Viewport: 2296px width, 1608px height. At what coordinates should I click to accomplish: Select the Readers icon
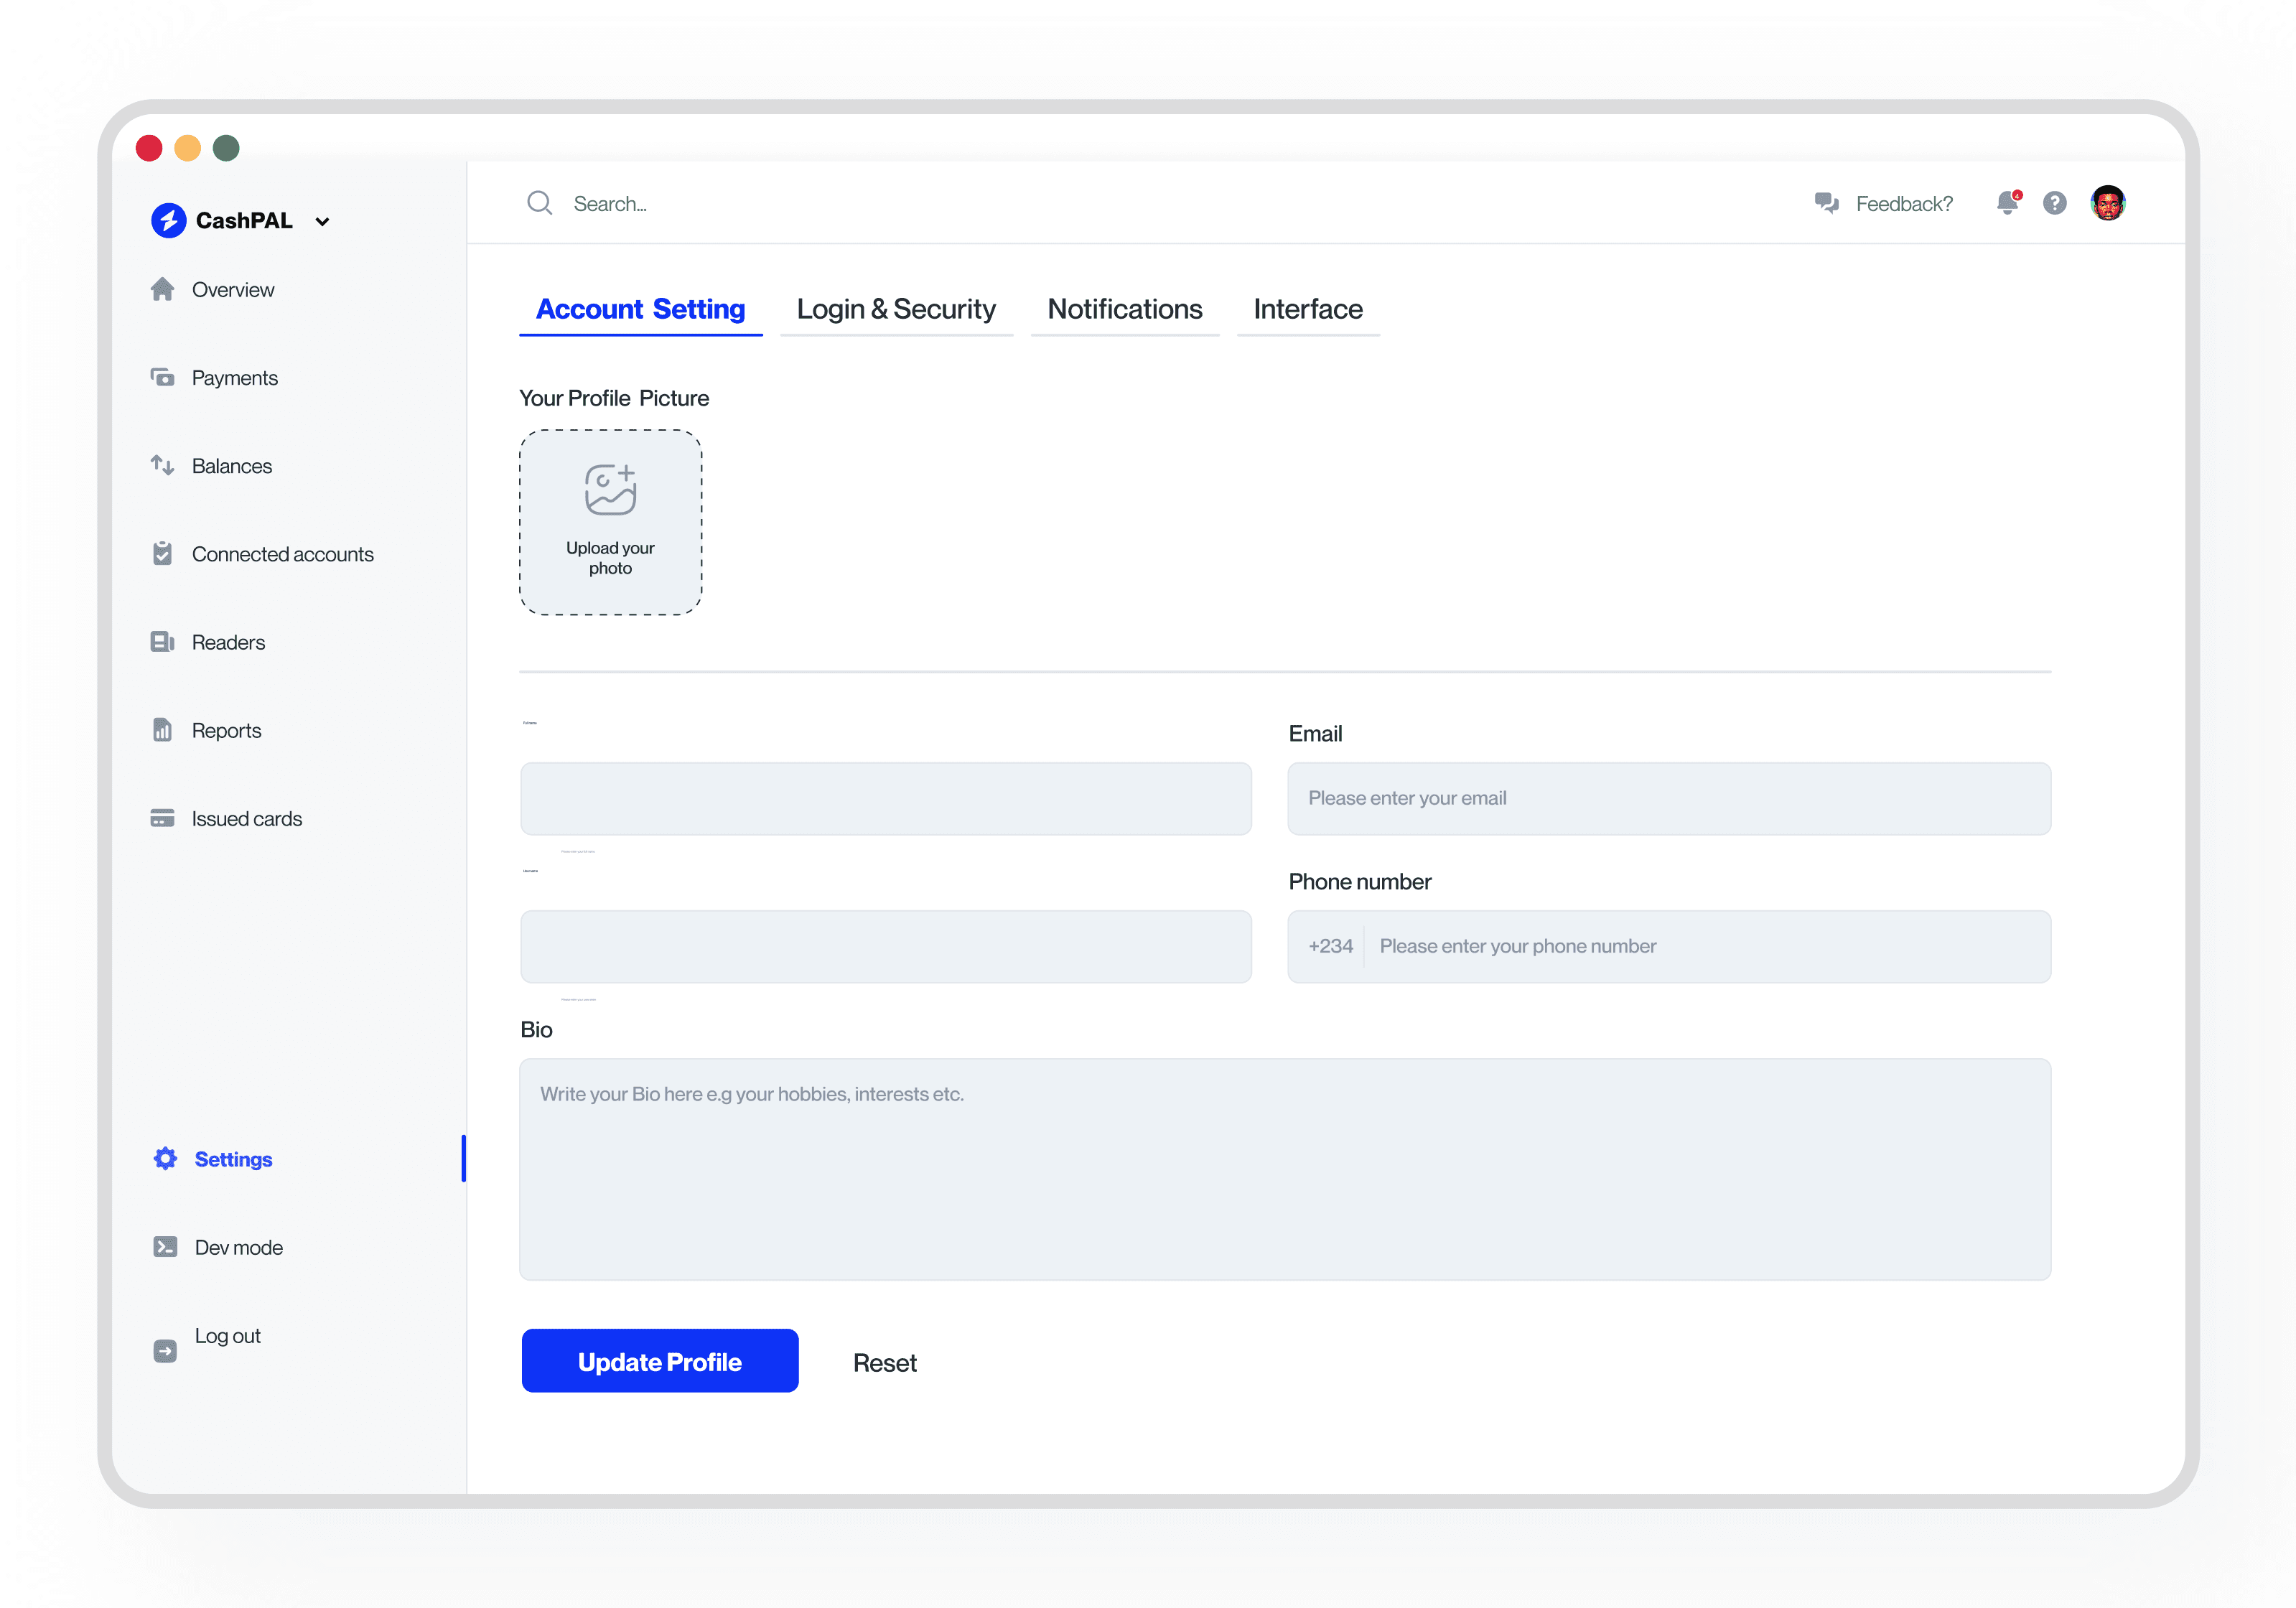(164, 641)
